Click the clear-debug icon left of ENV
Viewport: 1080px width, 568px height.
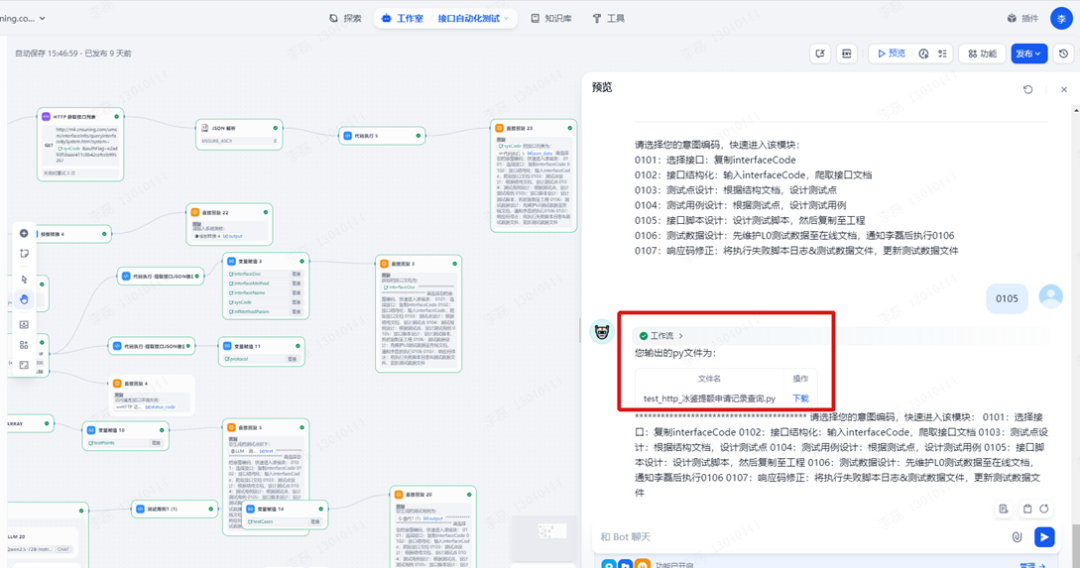coord(820,54)
